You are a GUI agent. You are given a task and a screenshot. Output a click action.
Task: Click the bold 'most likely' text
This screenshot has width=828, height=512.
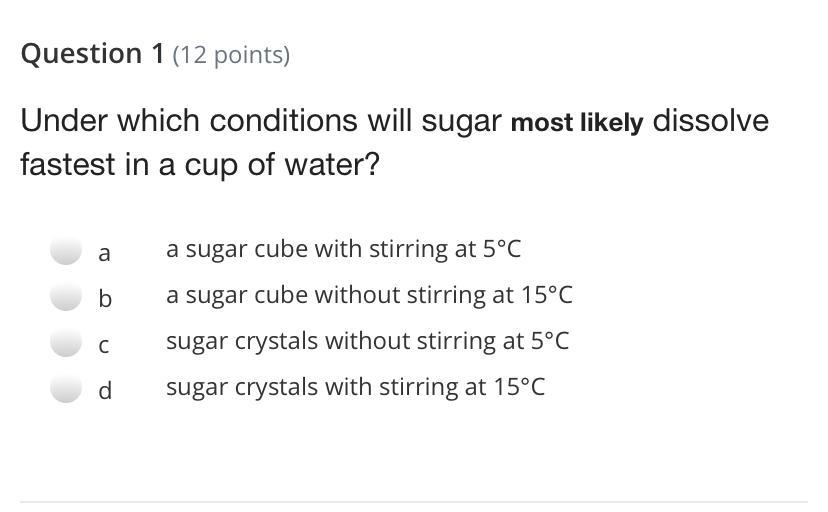[577, 123]
